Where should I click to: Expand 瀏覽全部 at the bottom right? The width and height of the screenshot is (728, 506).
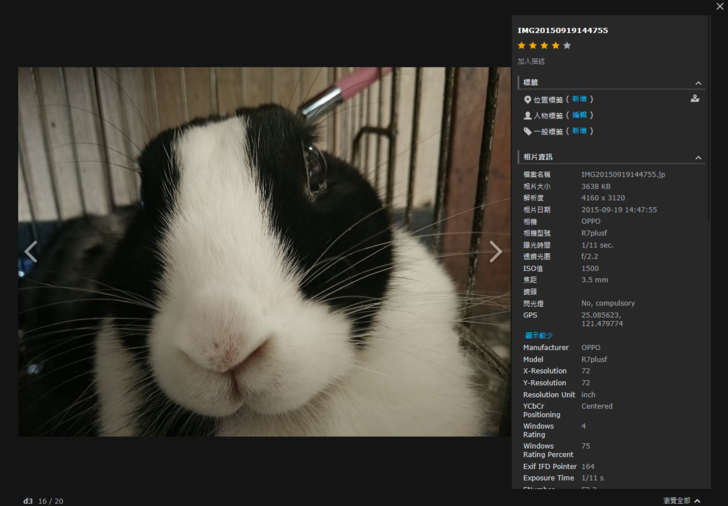pyautogui.click(x=681, y=500)
